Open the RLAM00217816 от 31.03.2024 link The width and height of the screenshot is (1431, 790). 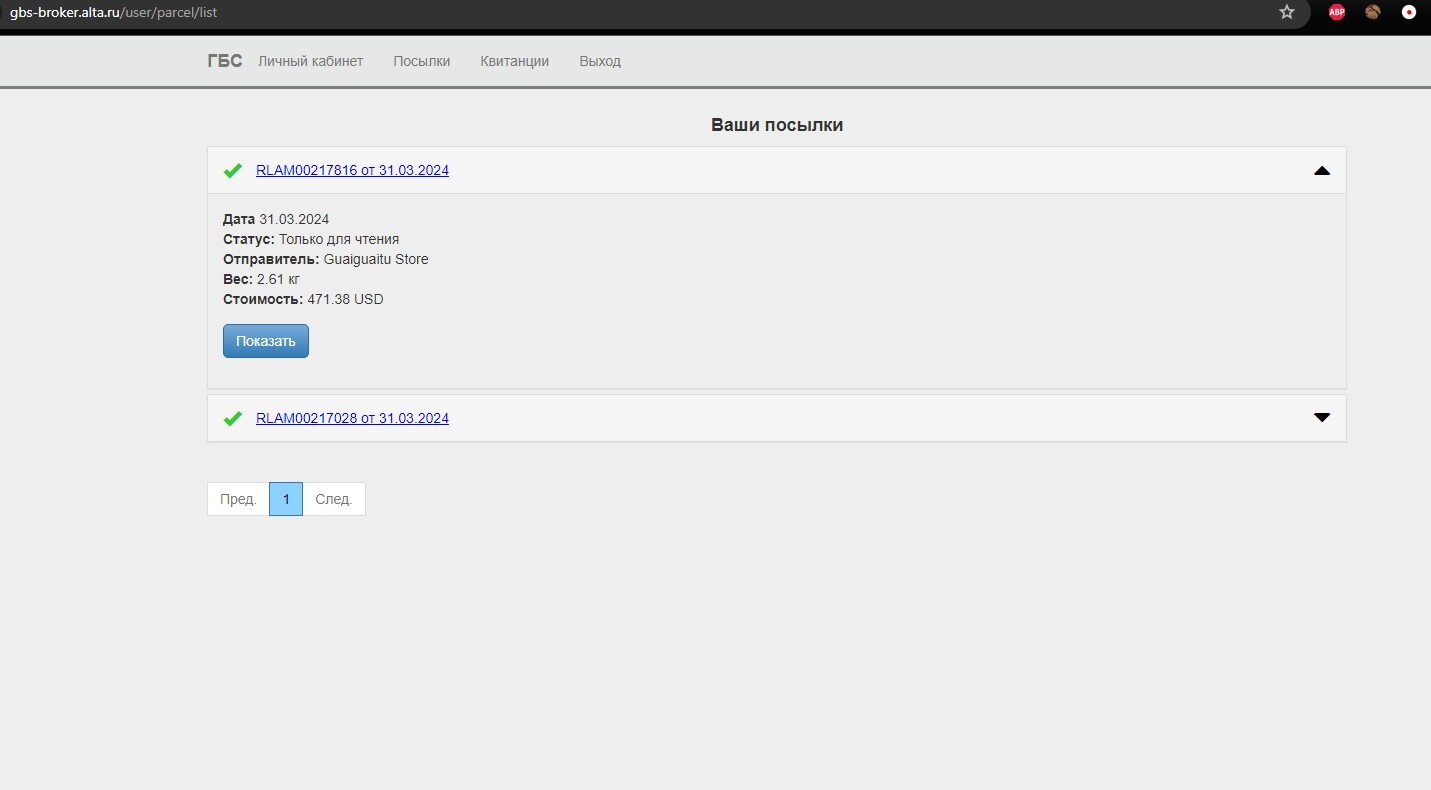352,171
